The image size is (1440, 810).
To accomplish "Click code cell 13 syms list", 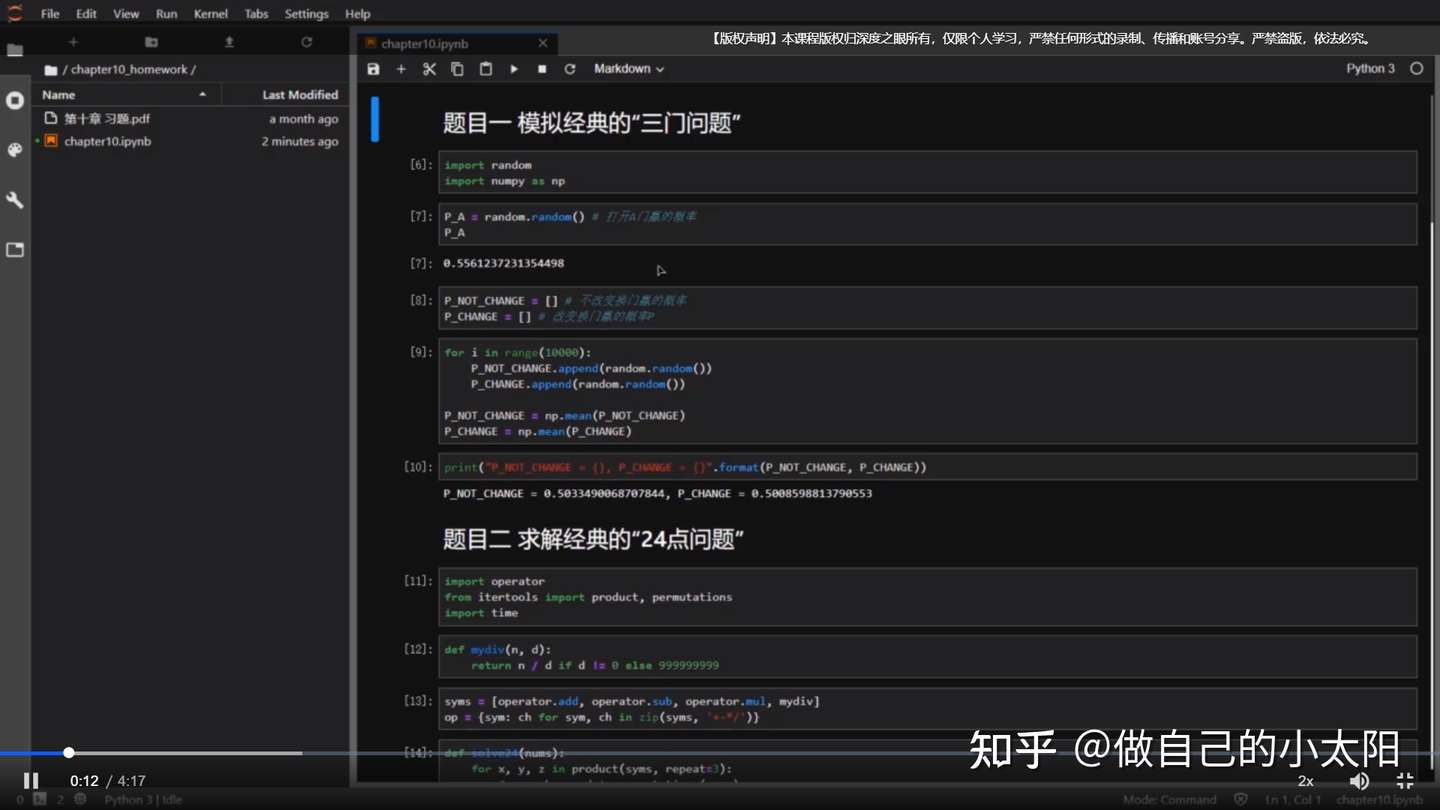I will tap(928, 709).
